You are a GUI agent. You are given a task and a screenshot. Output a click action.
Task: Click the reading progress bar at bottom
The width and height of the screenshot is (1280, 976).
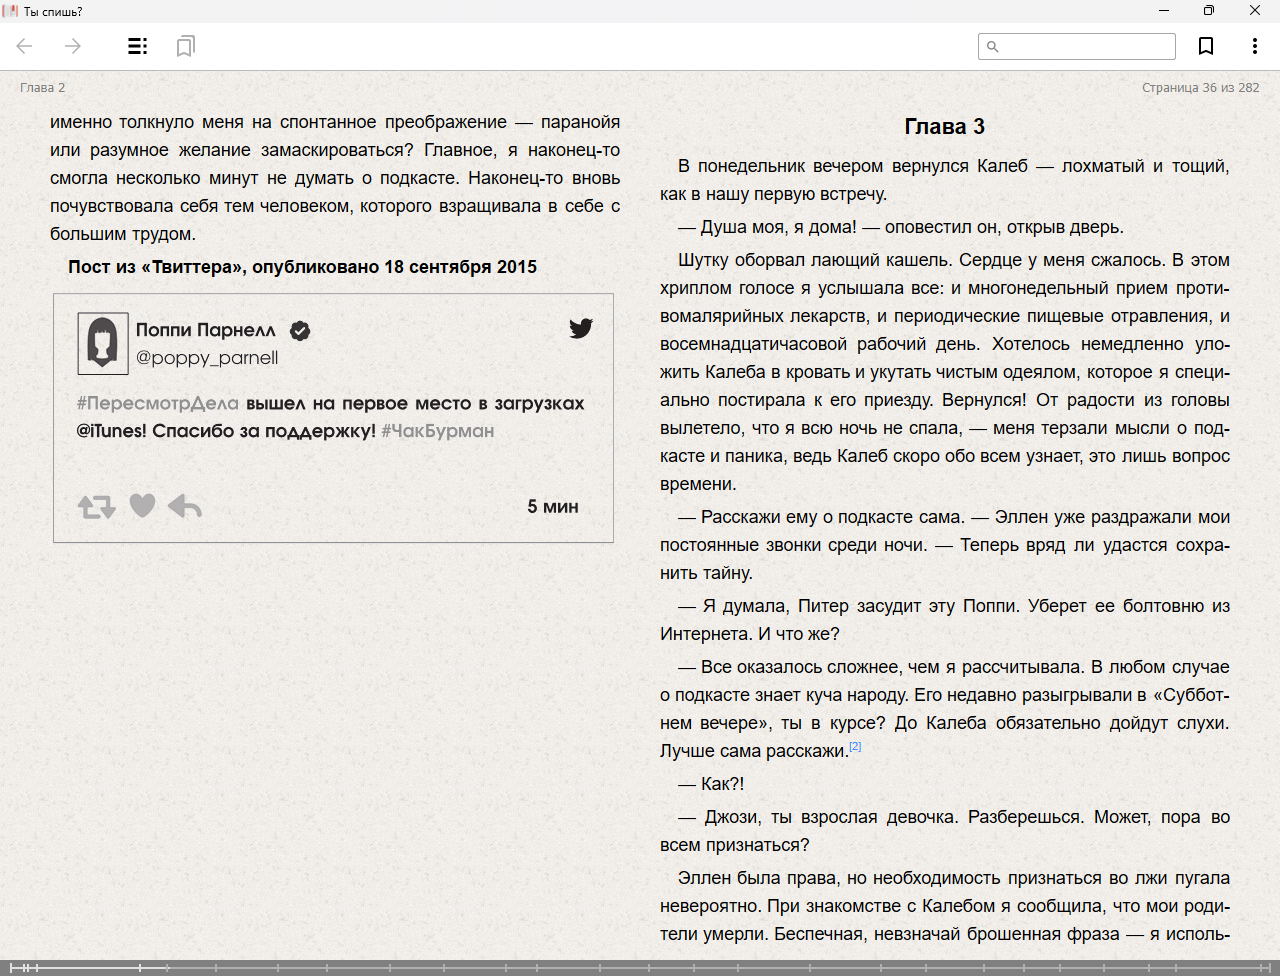pyautogui.click(x=640, y=967)
